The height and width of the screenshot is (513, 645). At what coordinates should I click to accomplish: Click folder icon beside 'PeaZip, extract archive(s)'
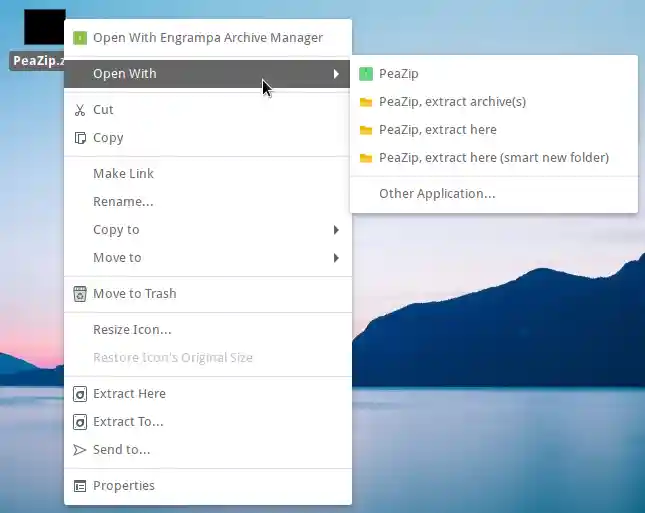[366, 102]
